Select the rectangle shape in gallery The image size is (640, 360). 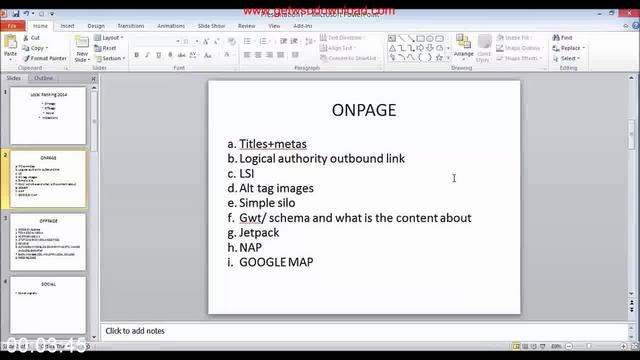(x=420, y=38)
